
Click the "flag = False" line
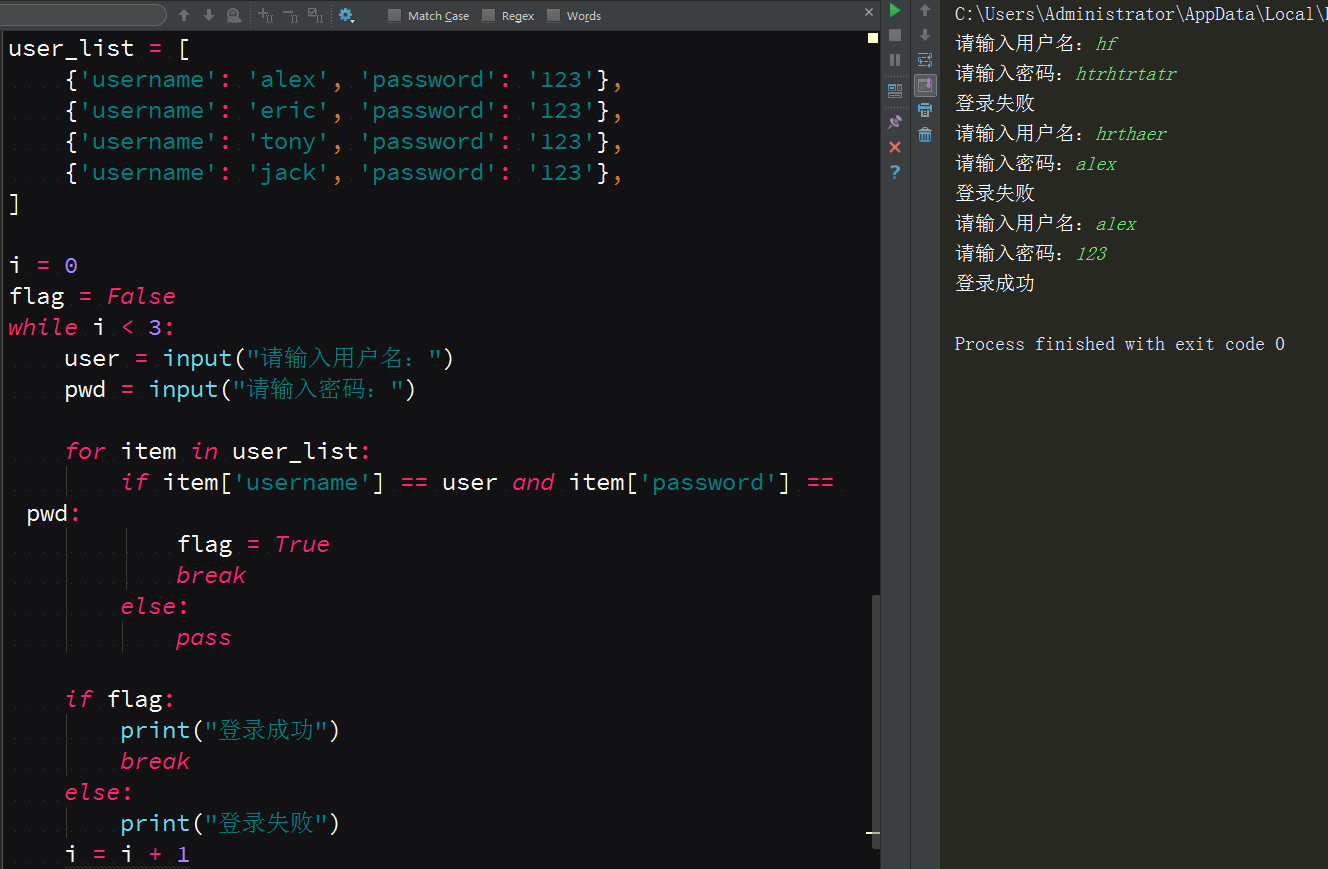point(92,296)
